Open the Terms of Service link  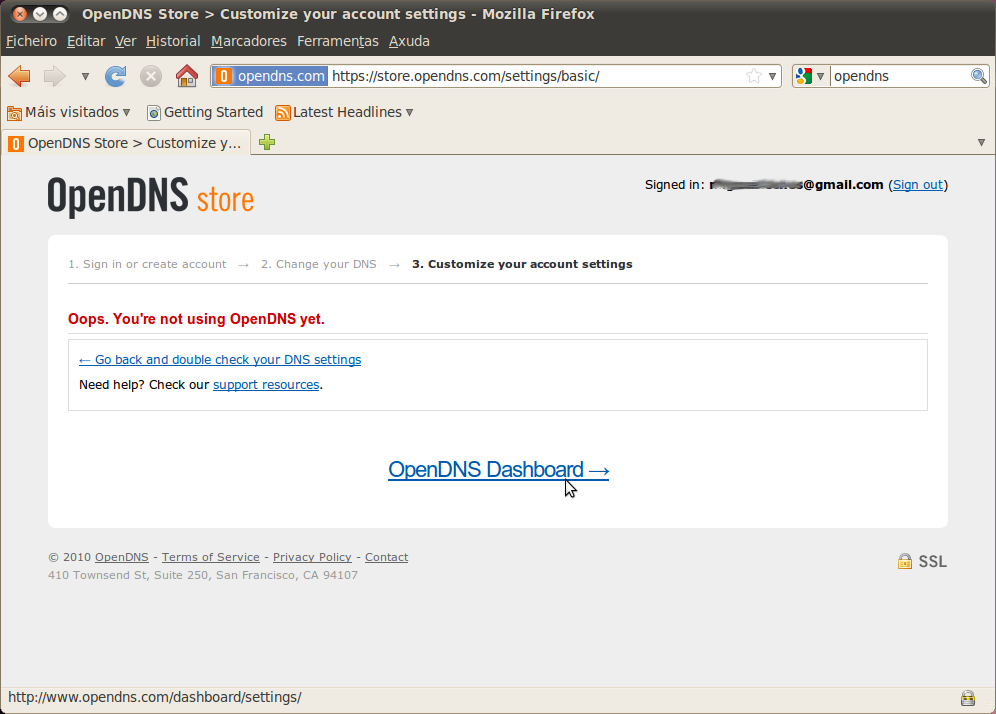(211, 557)
